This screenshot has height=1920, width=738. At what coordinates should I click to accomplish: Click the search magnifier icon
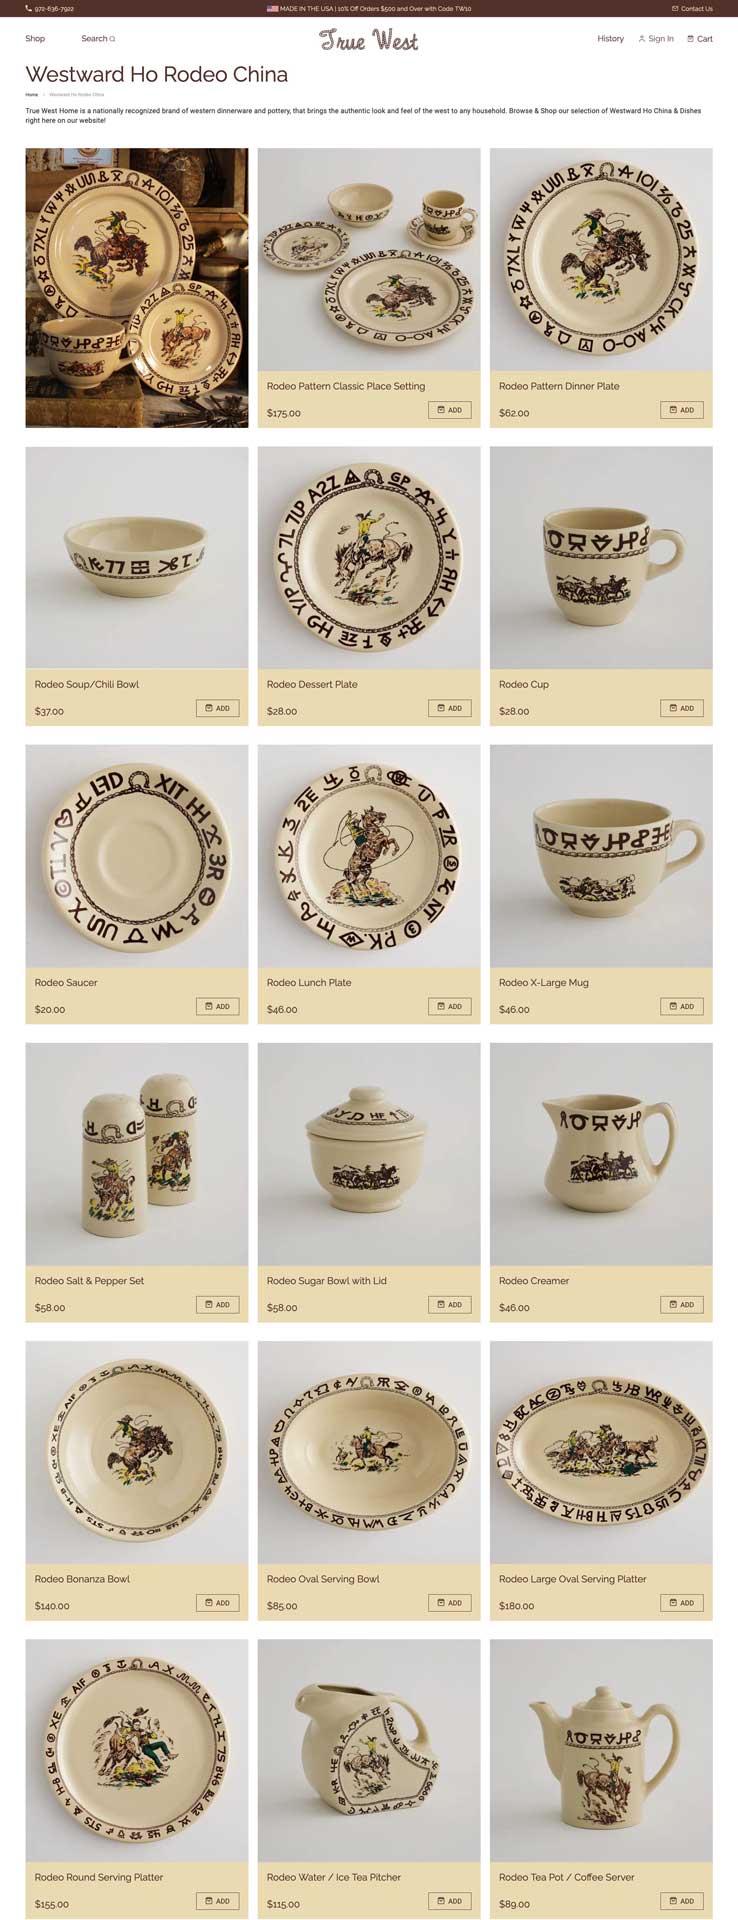coord(112,39)
